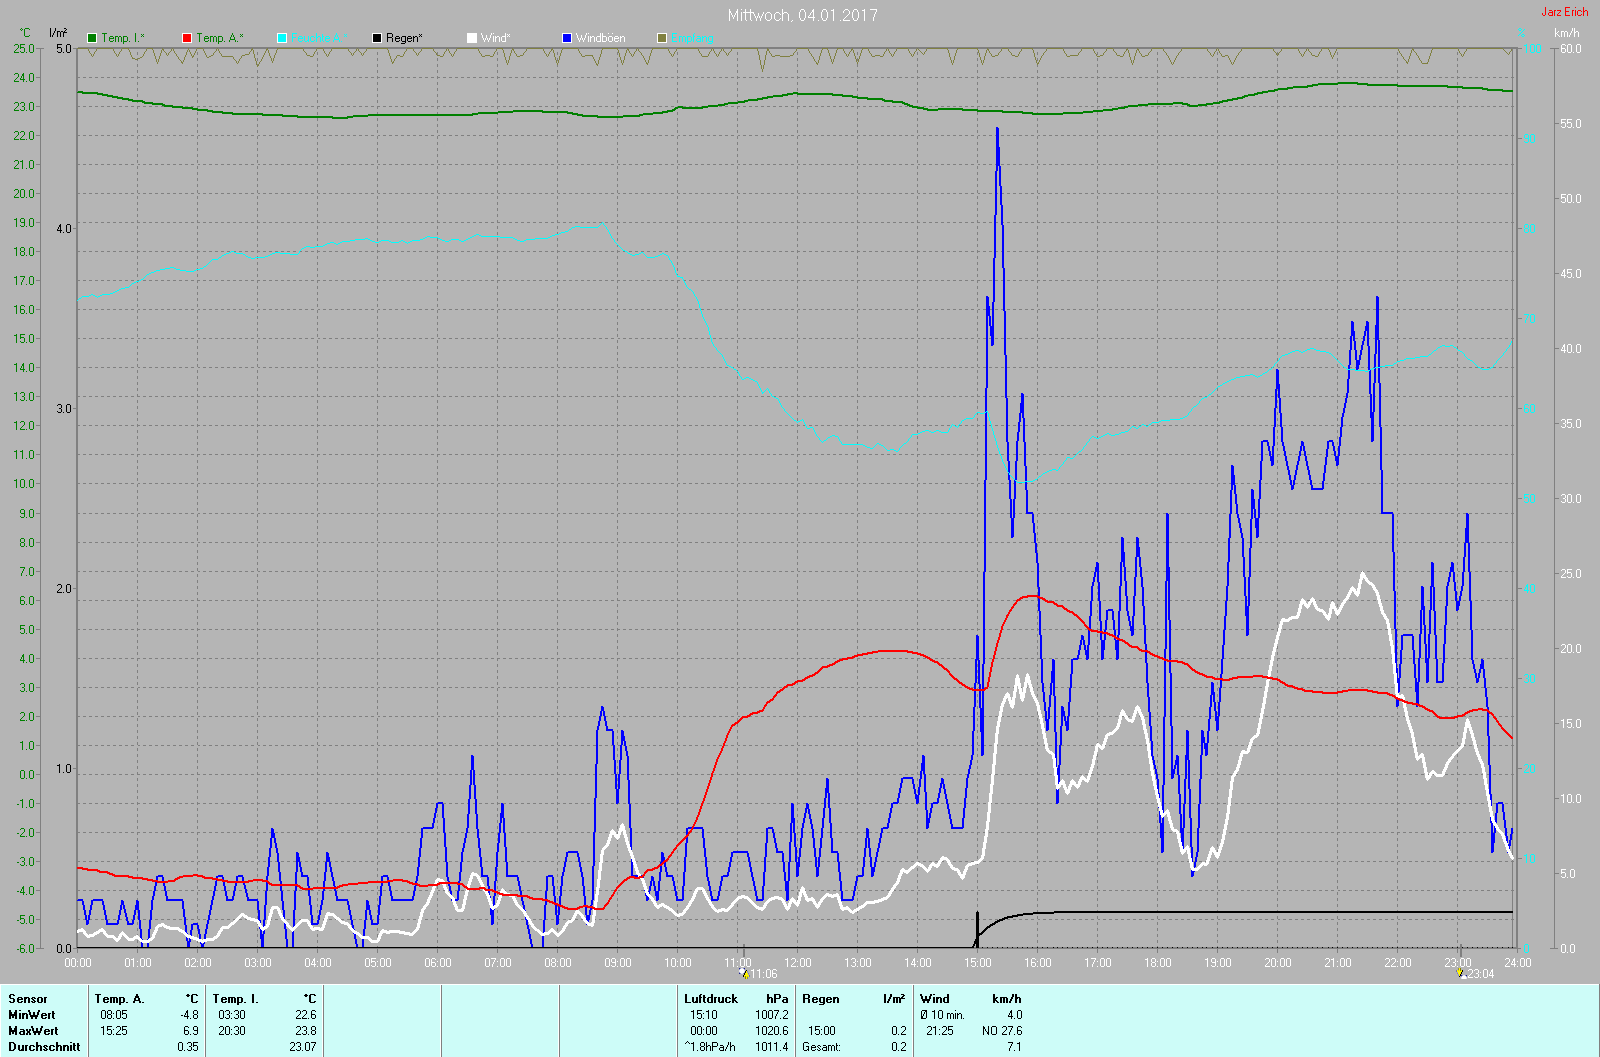The image size is (1600, 1057).
Task: Click the date title Mittwoch, 04.01.2017
Action: [x=802, y=15]
